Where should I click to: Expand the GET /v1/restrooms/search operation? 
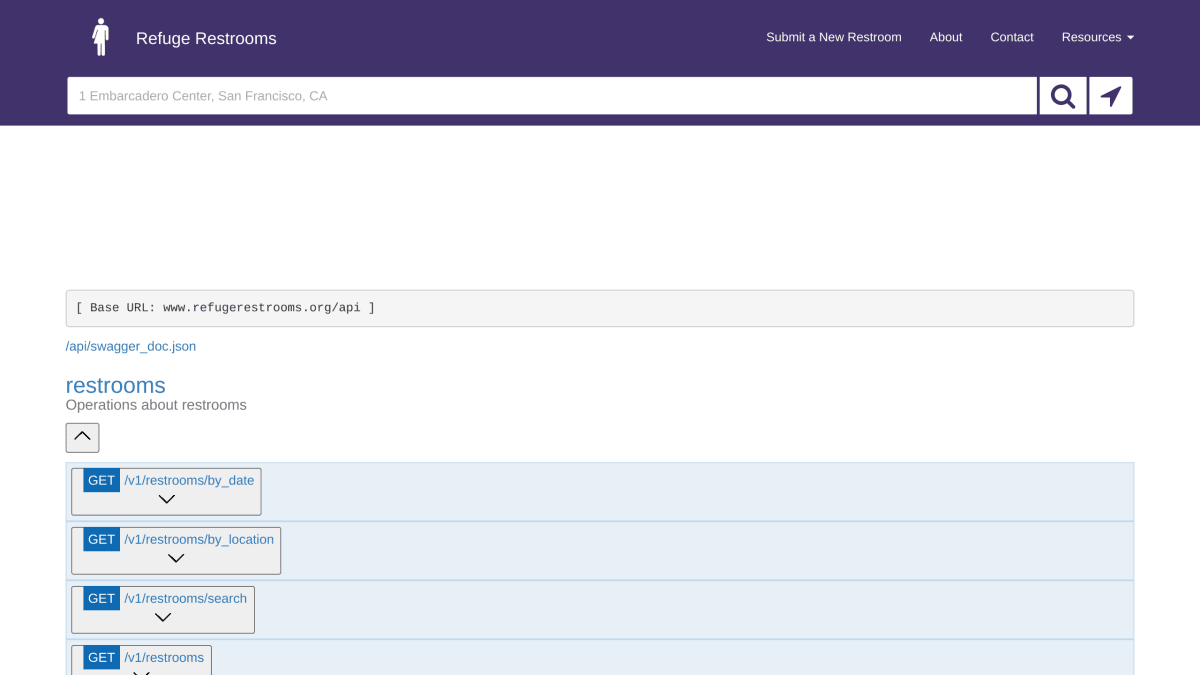[163, 609]
